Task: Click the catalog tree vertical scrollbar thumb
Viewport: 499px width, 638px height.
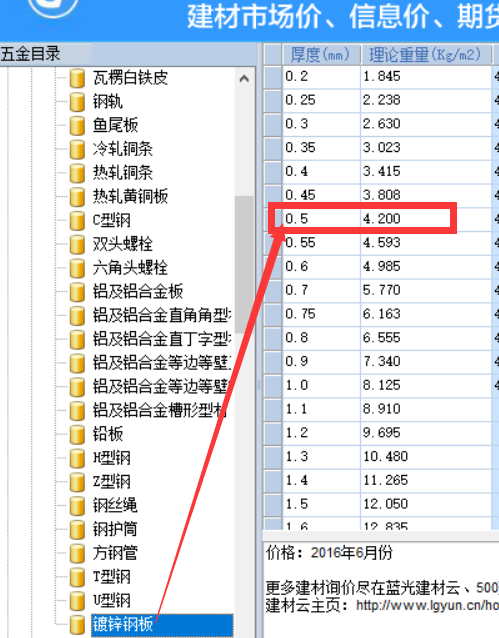Action: coord(244,264)
